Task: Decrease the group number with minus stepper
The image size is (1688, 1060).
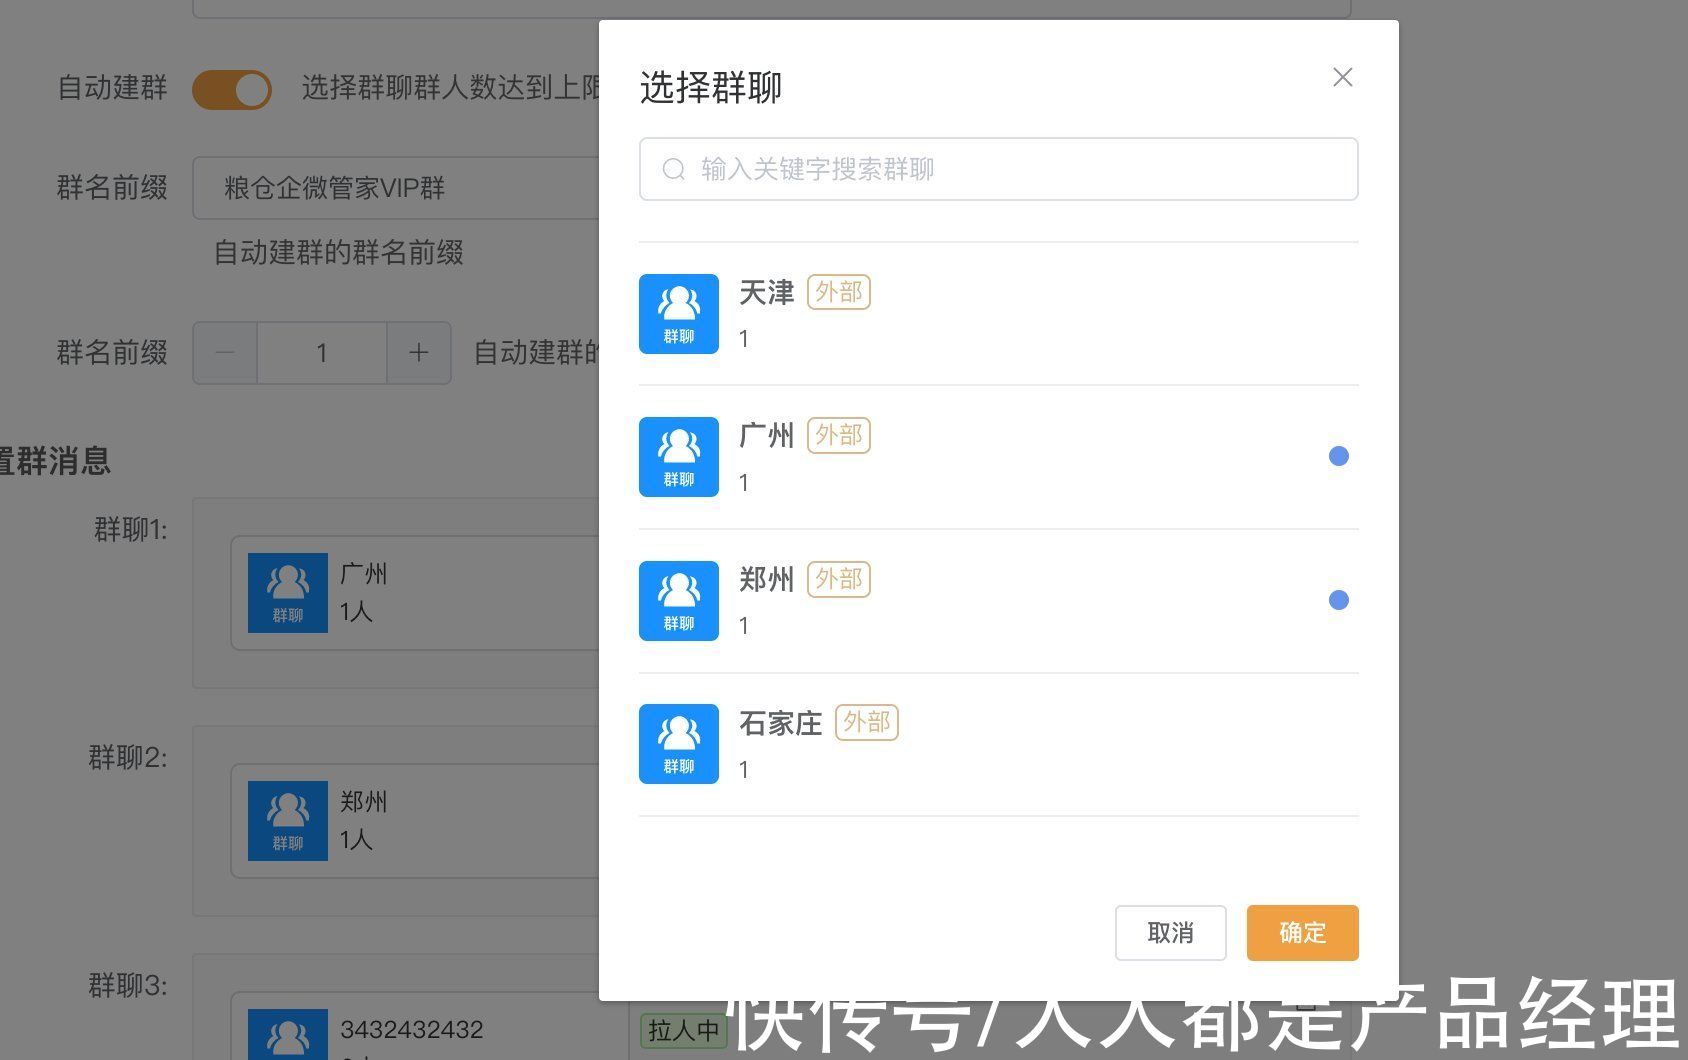Action: (x=225, y=353)
